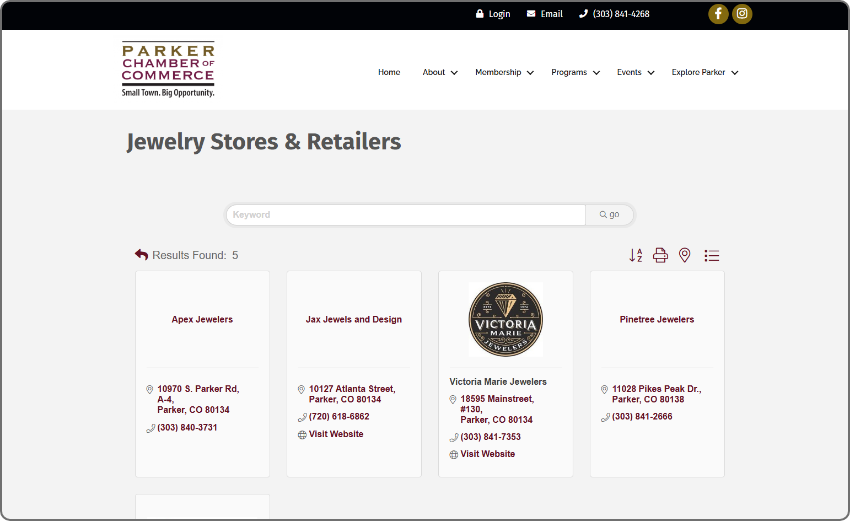Click the Parker Chamber of Commerce logo

[x=168, y=69]
